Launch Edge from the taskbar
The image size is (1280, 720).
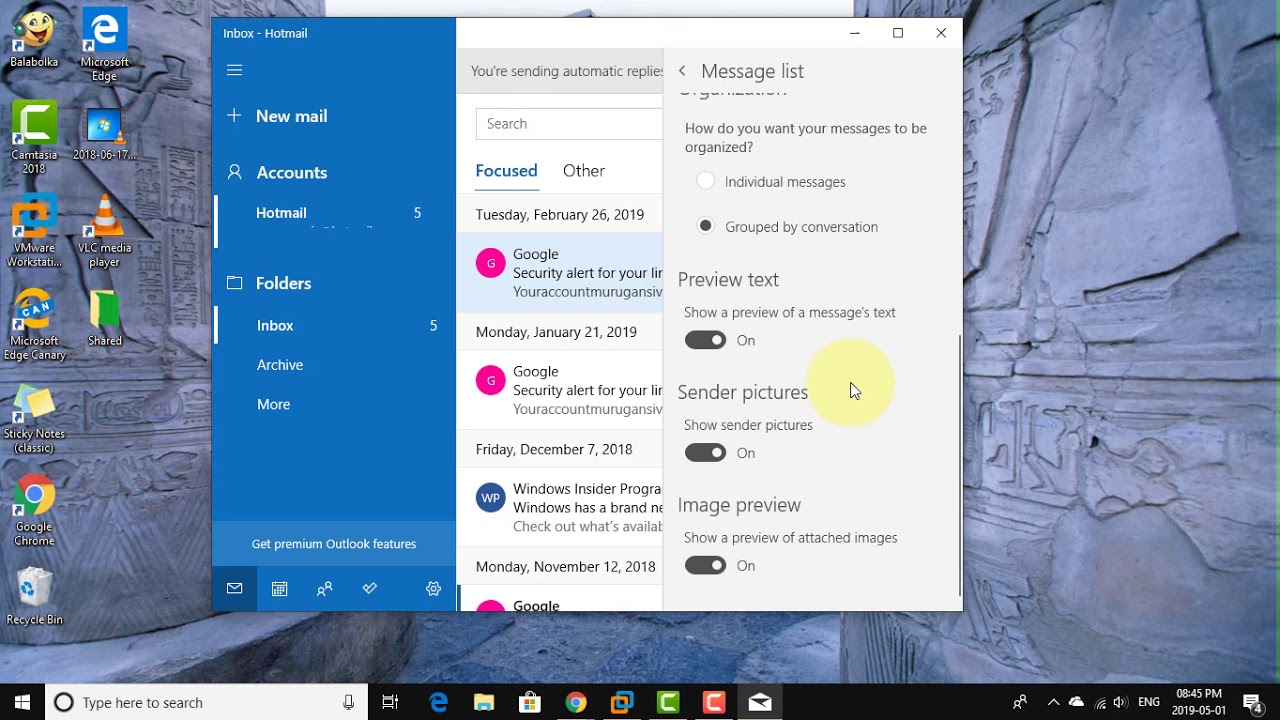438,702
